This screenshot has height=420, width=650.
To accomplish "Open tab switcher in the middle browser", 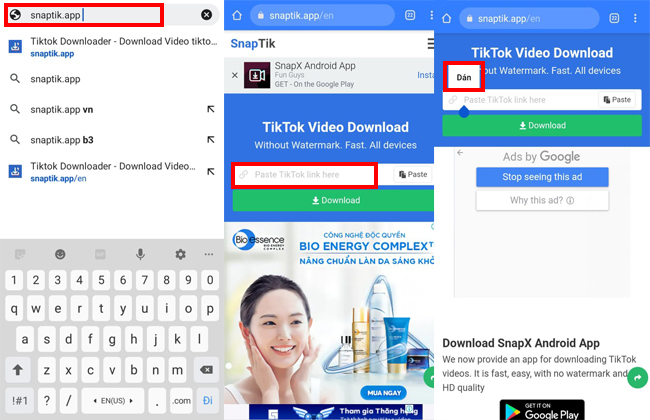I will click(x=410, y=15).
